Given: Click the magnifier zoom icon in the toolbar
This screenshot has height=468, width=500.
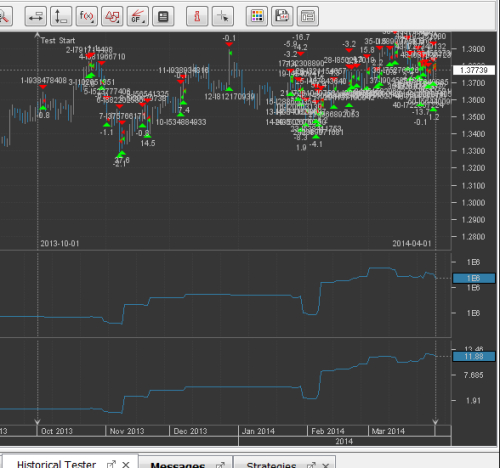Looking at the screenshot, I should point(5,16).
